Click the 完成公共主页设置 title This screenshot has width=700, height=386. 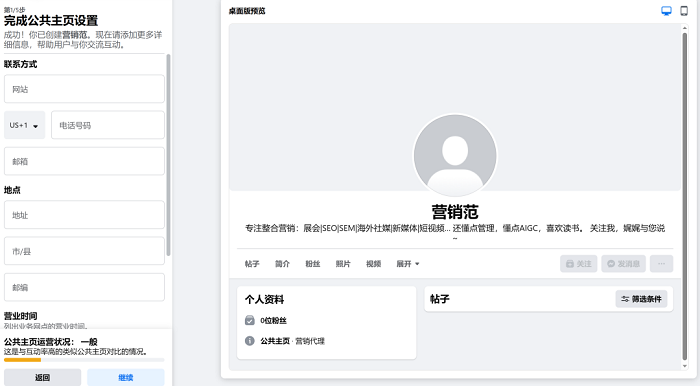tap(51, 21)
